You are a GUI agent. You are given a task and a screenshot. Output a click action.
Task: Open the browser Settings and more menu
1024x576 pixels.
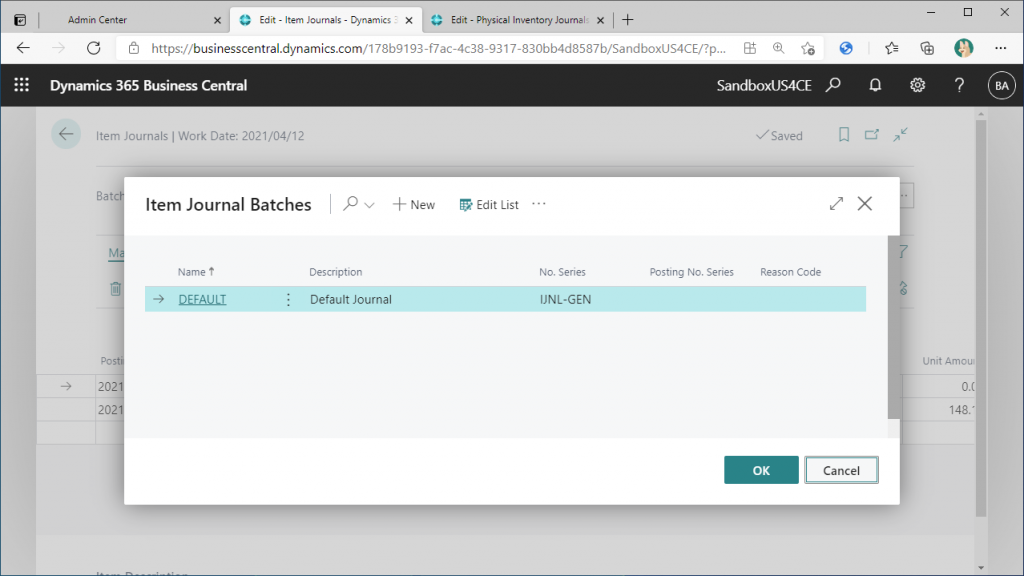pyautogui.click(x=1000, y=48)
